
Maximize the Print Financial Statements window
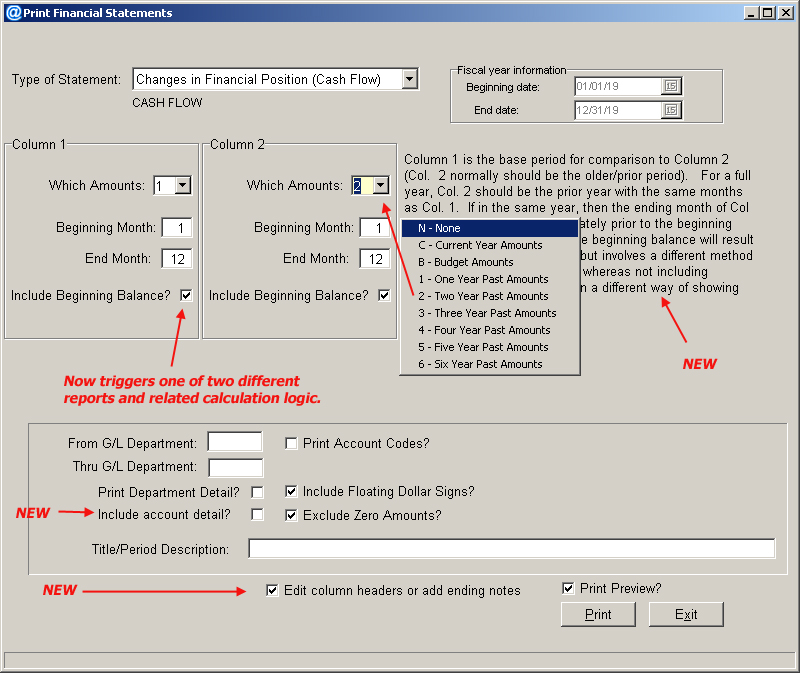coord(767,13)
